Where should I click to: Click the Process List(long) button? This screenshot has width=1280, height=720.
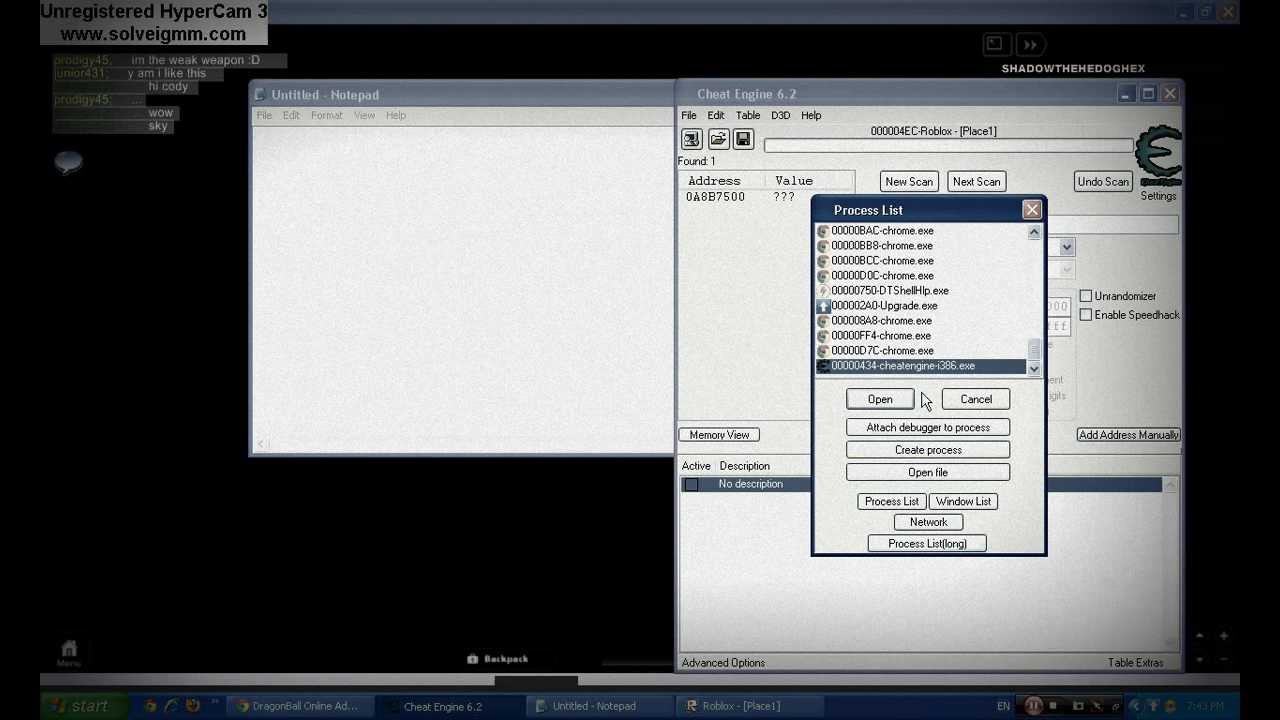click(927, 544)
